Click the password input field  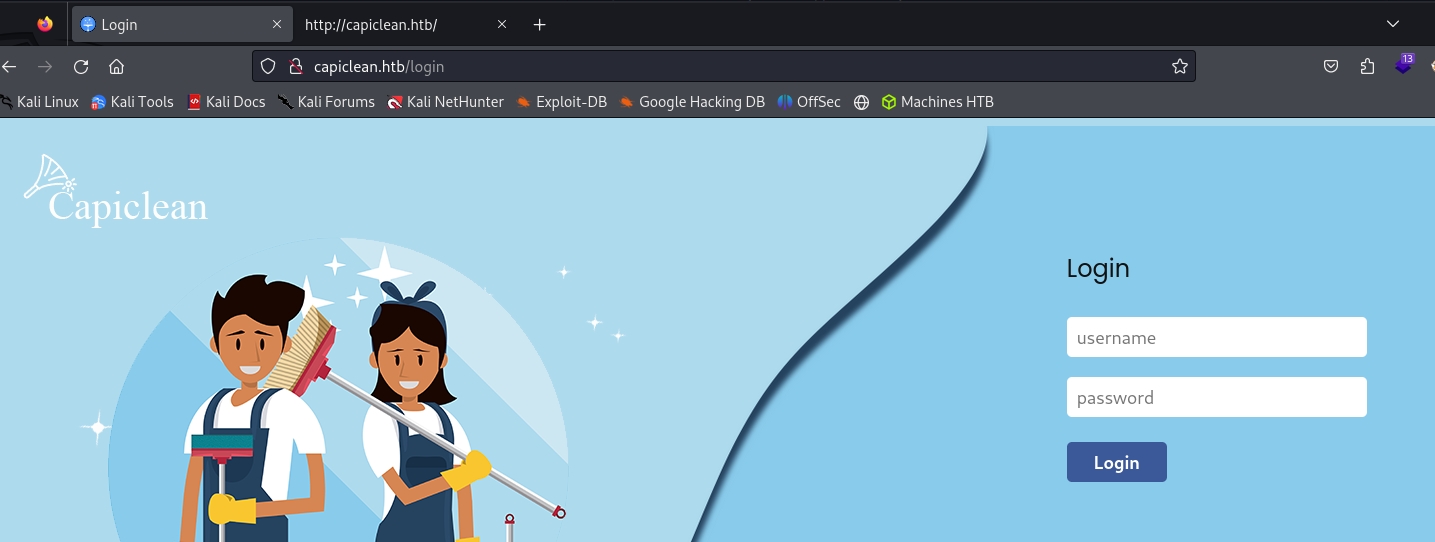(x=1216, y=397)
